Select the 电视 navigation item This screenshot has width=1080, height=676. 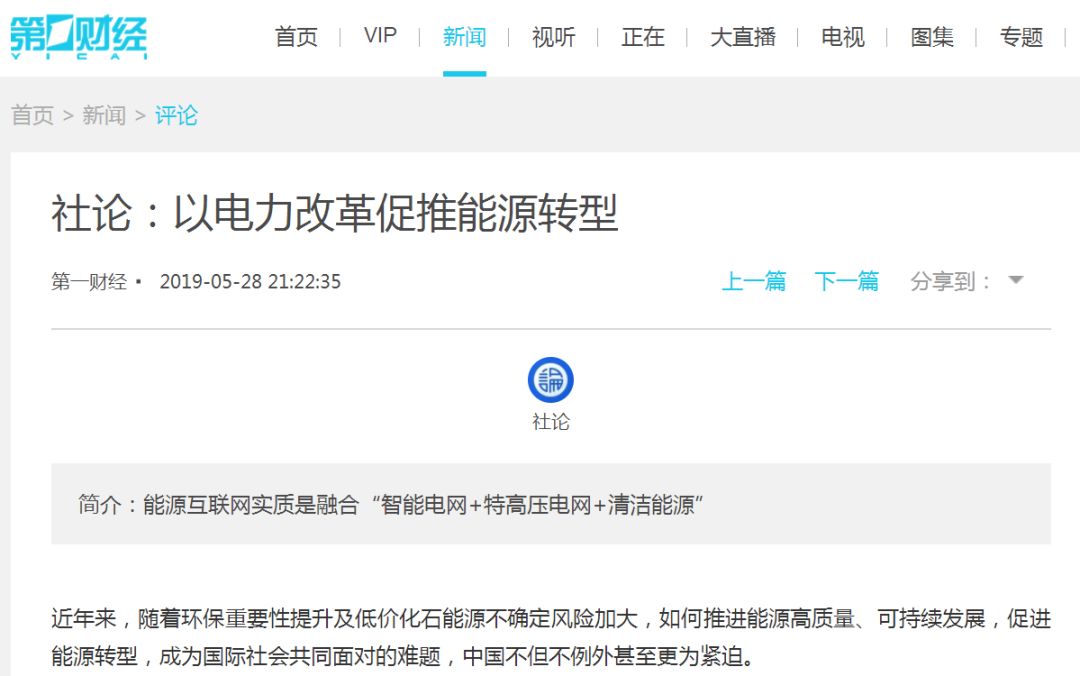[842, 37]
